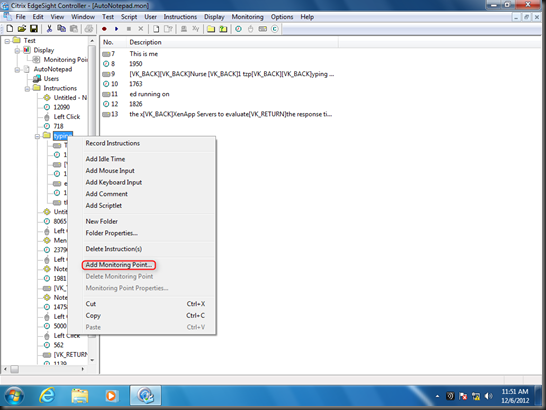Click the yellow New Folder toolbar icon

[x=211, y=29]
